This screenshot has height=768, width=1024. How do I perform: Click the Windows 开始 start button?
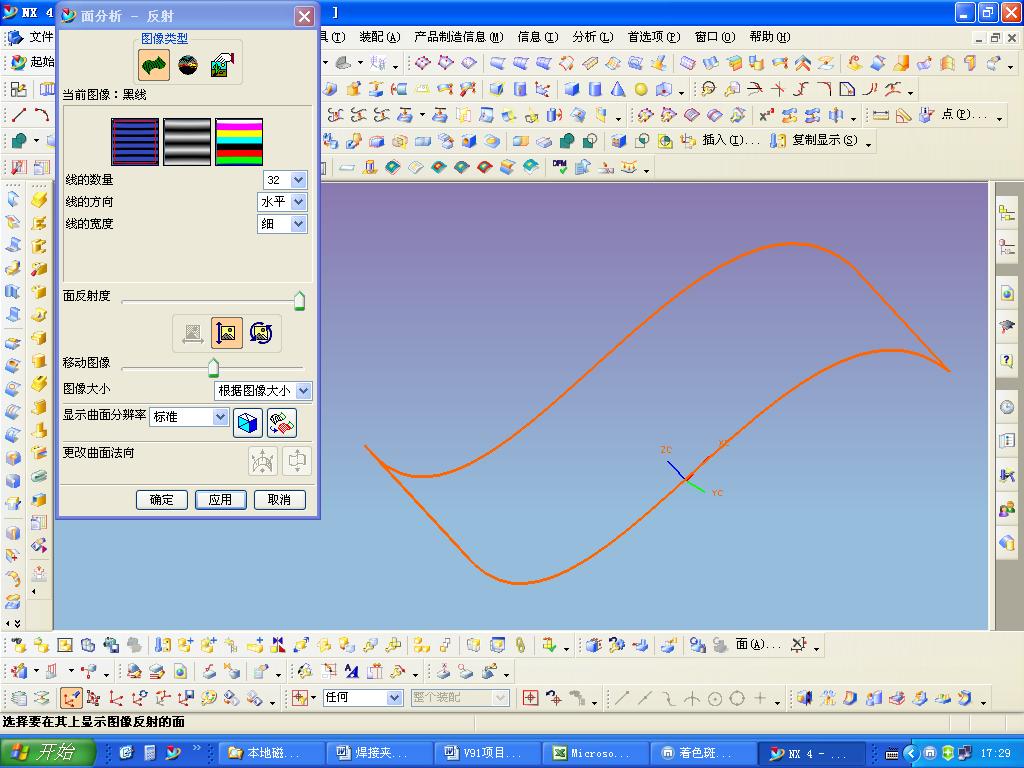(x=48, y=752)
